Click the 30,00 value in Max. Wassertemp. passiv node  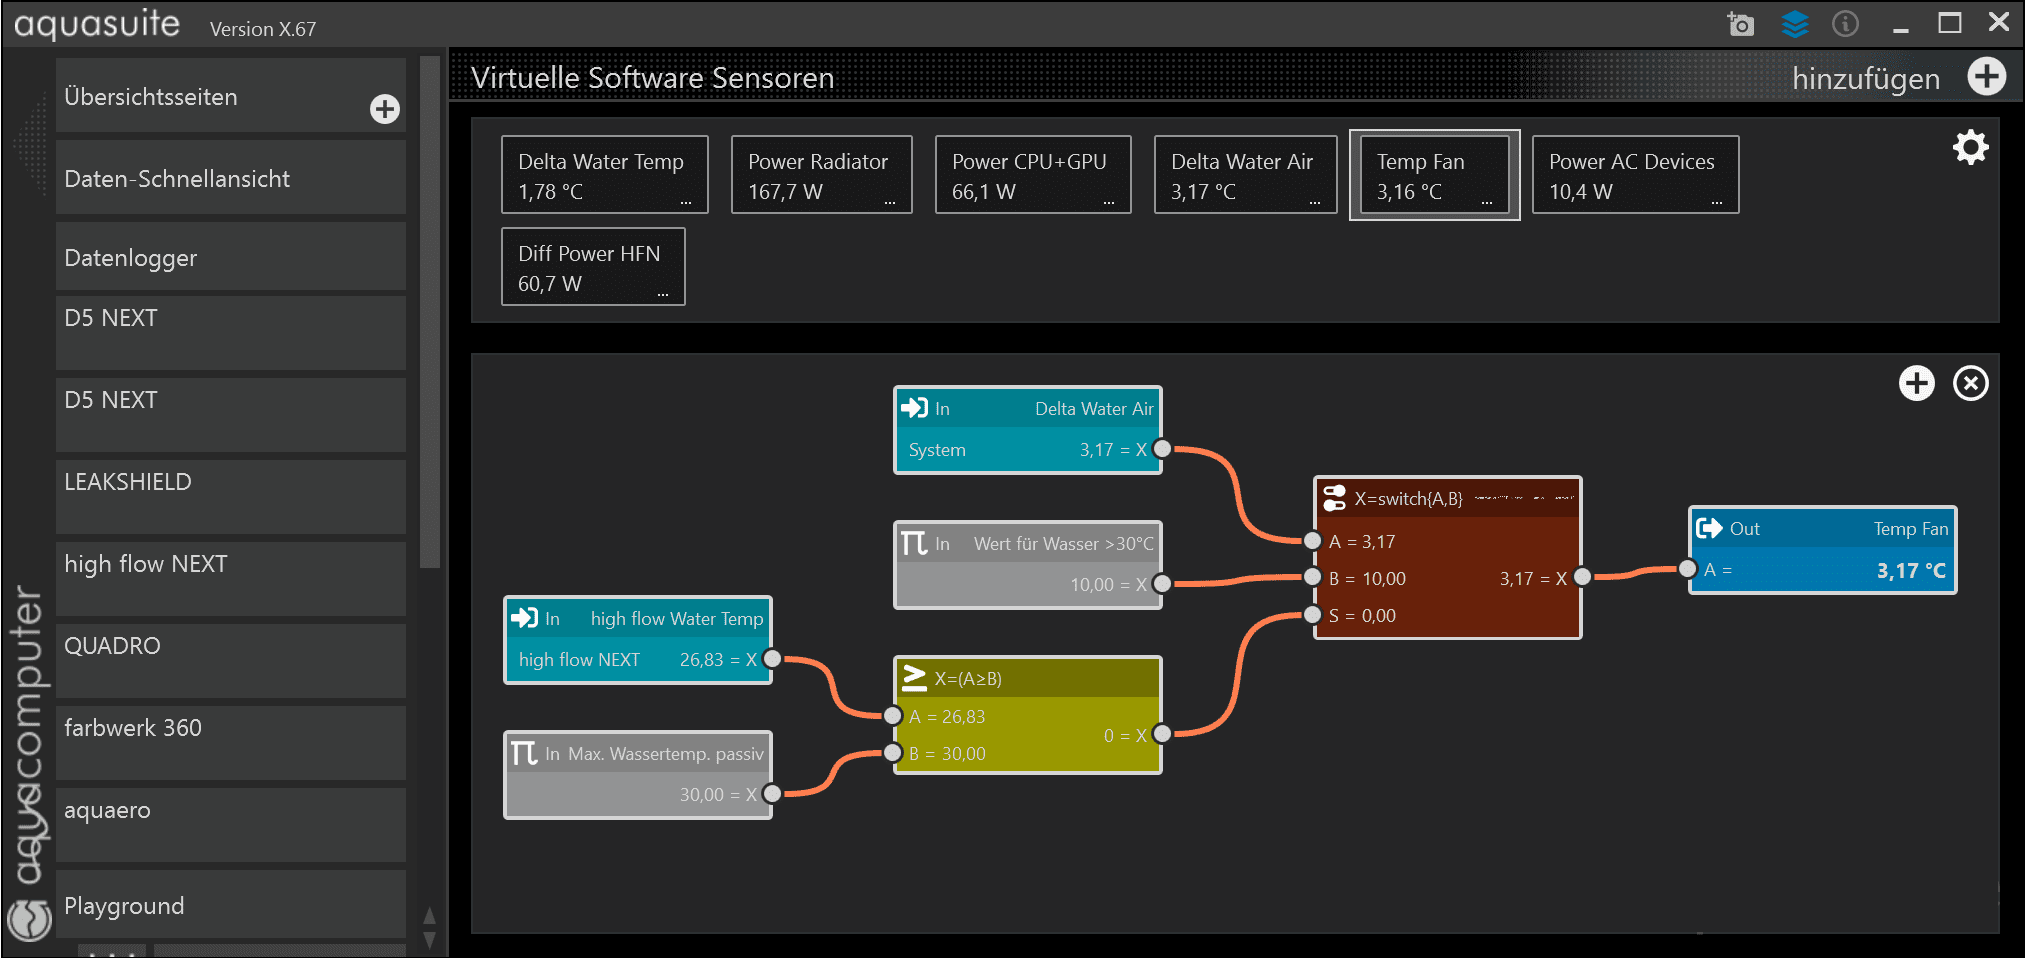[x=701, y=794]
